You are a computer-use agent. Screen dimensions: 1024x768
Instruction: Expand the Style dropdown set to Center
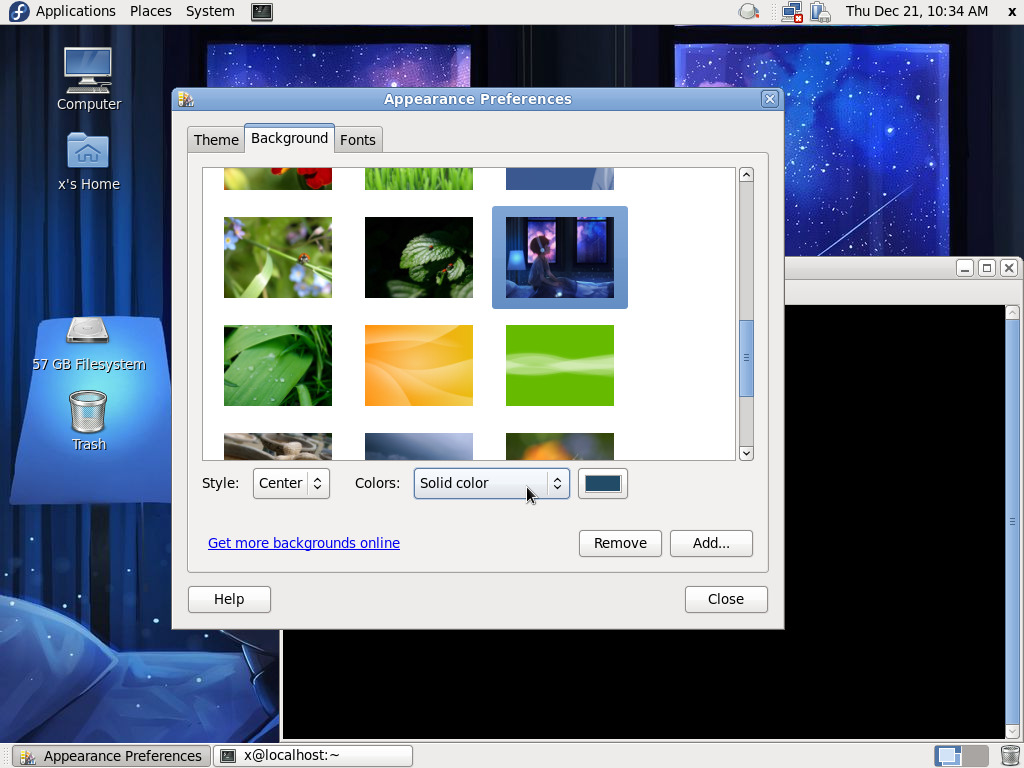click(x=291, y=483)
